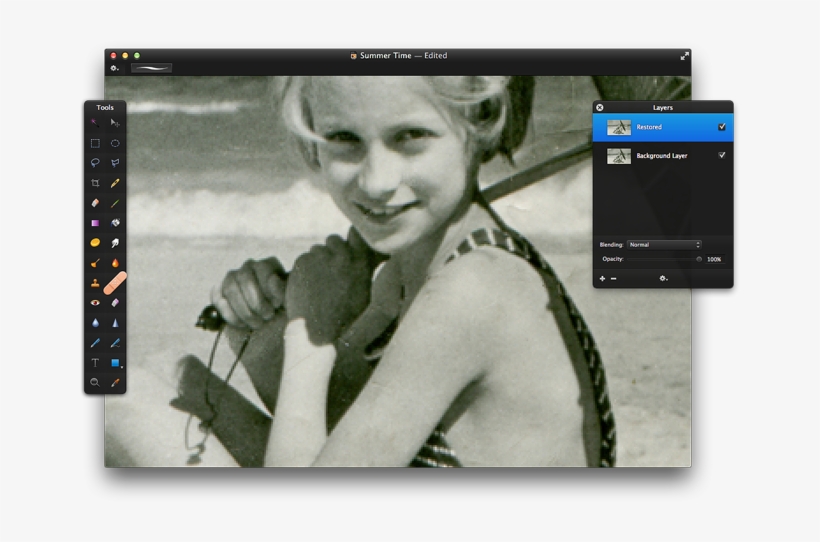Add a new layer with plus button

click(x=602, y=279)
